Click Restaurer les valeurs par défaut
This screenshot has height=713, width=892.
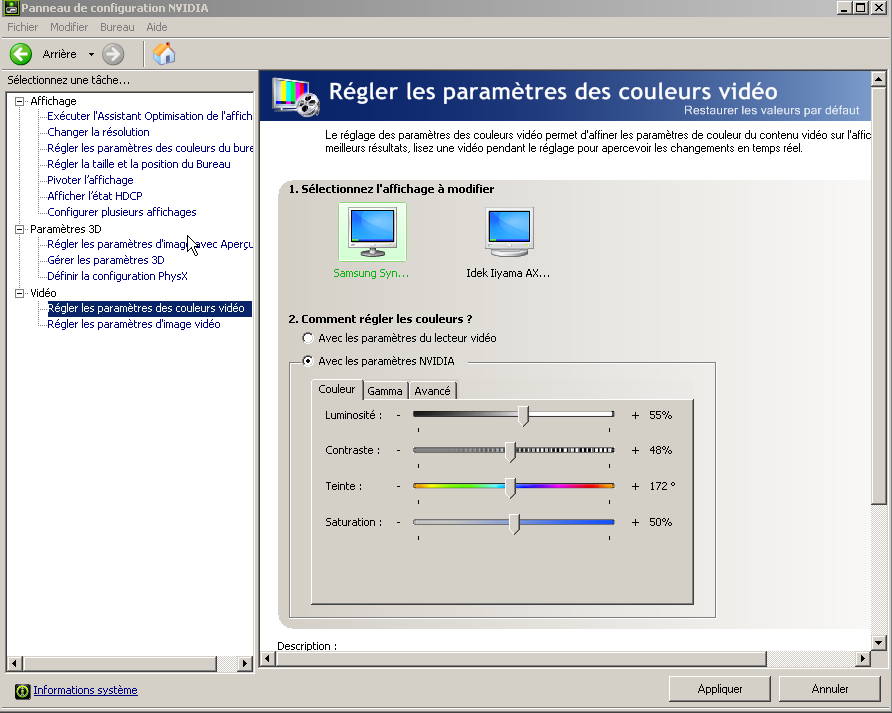(771, 110)
